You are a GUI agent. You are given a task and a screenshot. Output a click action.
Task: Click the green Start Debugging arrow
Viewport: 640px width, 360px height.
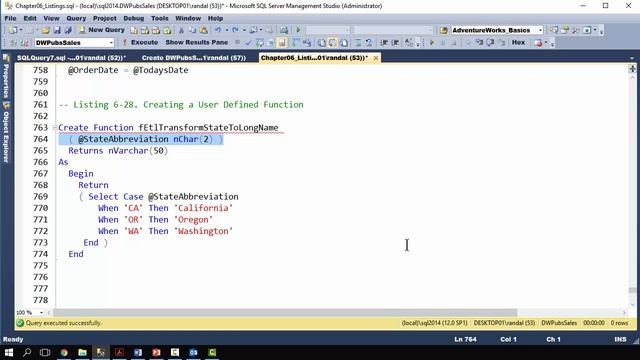coord(298,30)
